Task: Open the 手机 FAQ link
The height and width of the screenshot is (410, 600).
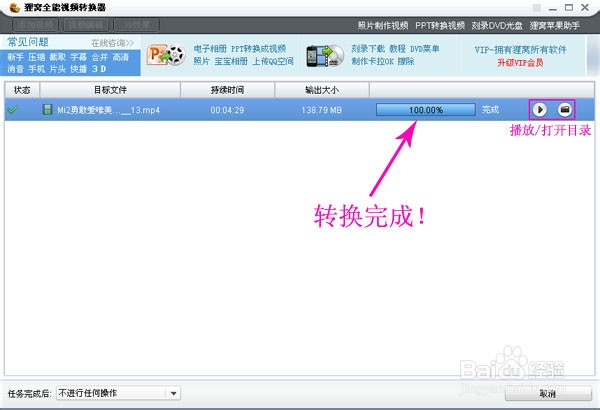Action: (36, 69)
